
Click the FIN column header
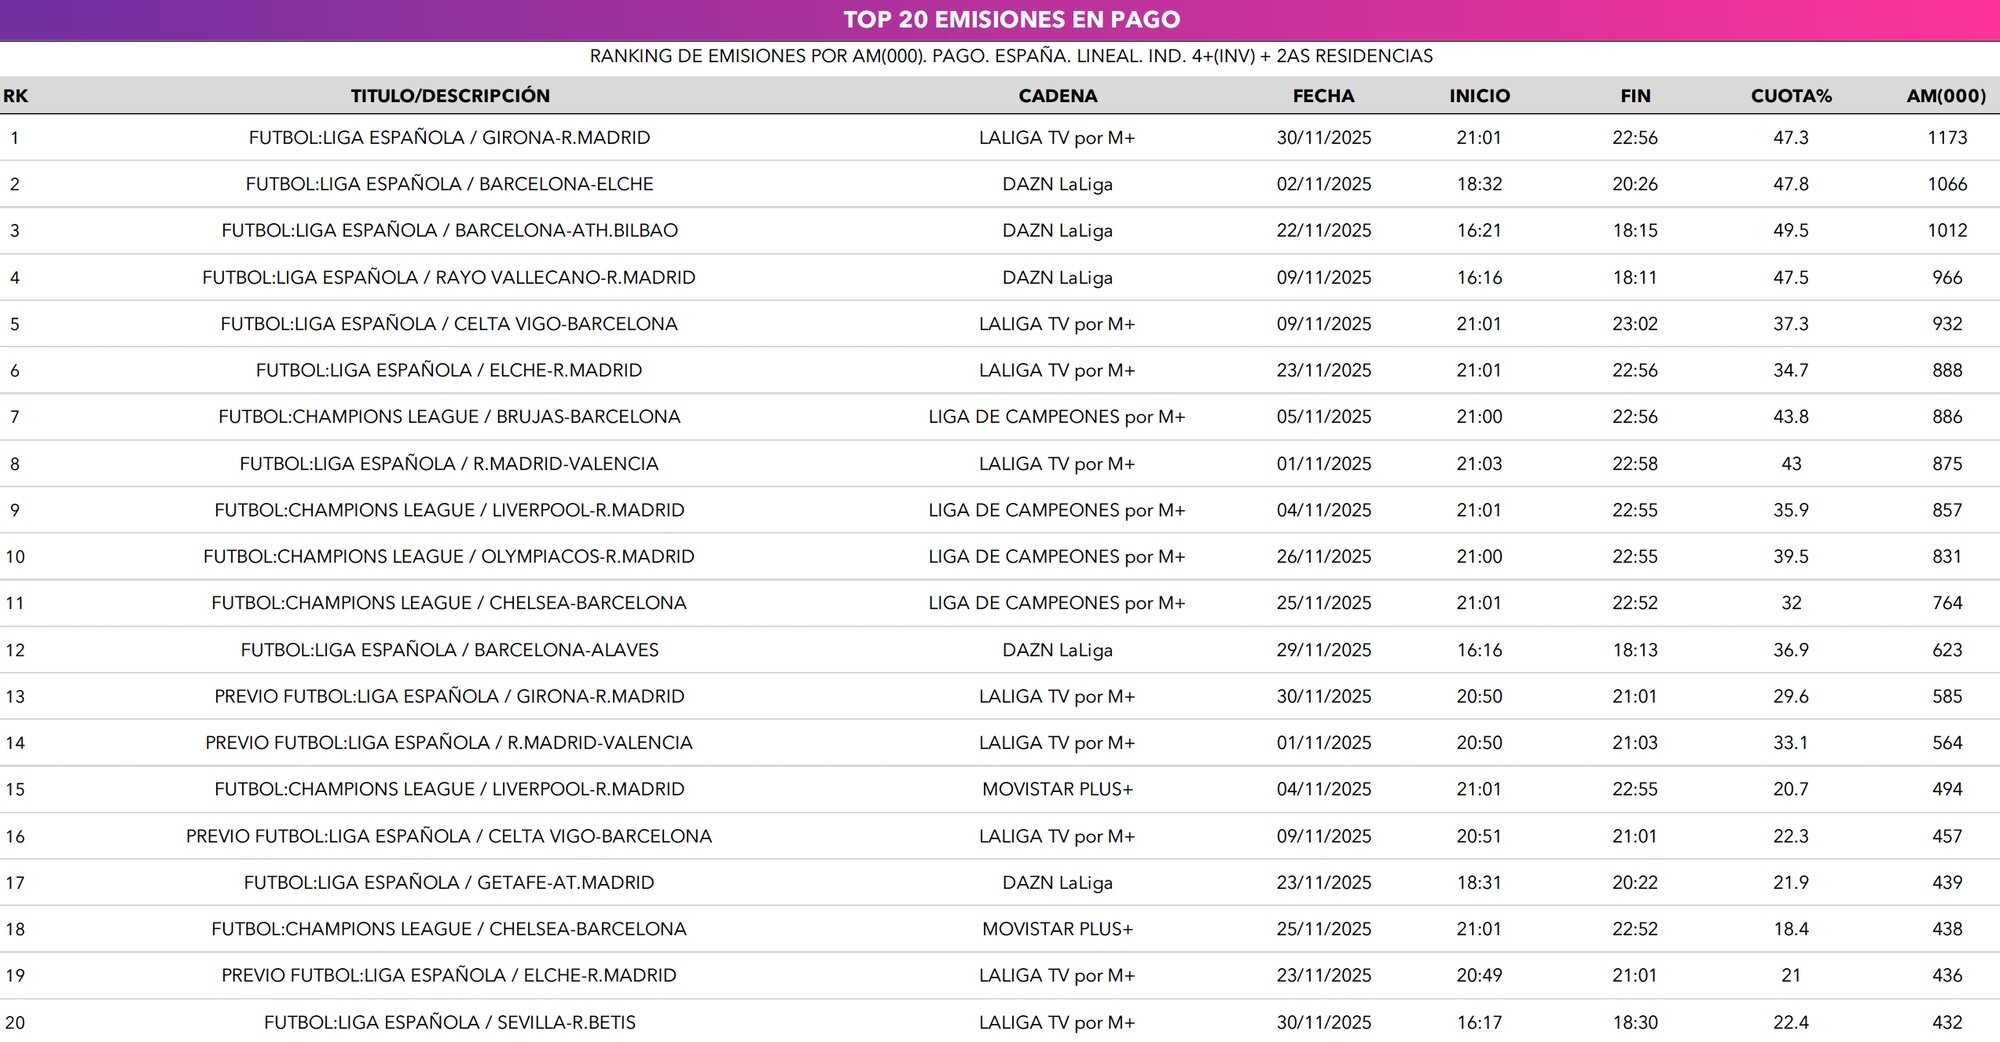pyautogui.click(x=1634, y=96)
